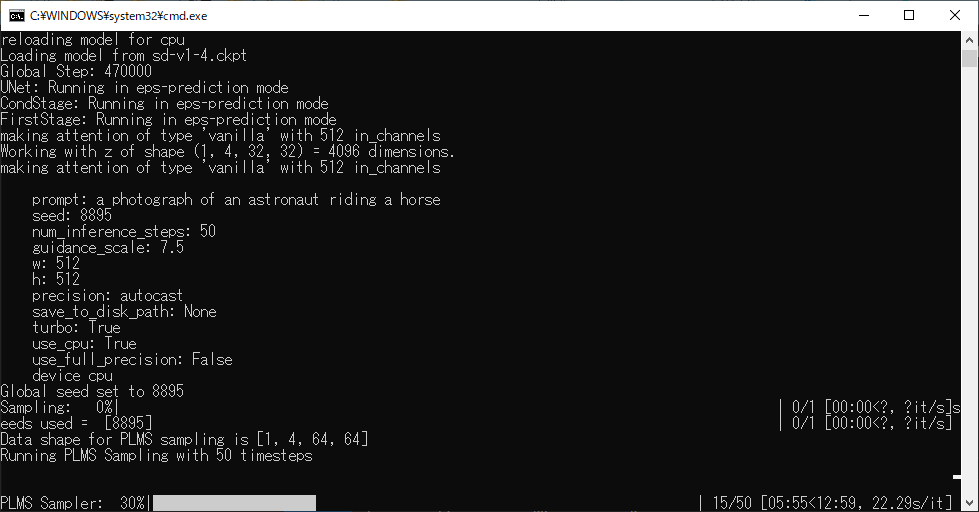Open the cmd.exe system menu icon

coord(17,16)
